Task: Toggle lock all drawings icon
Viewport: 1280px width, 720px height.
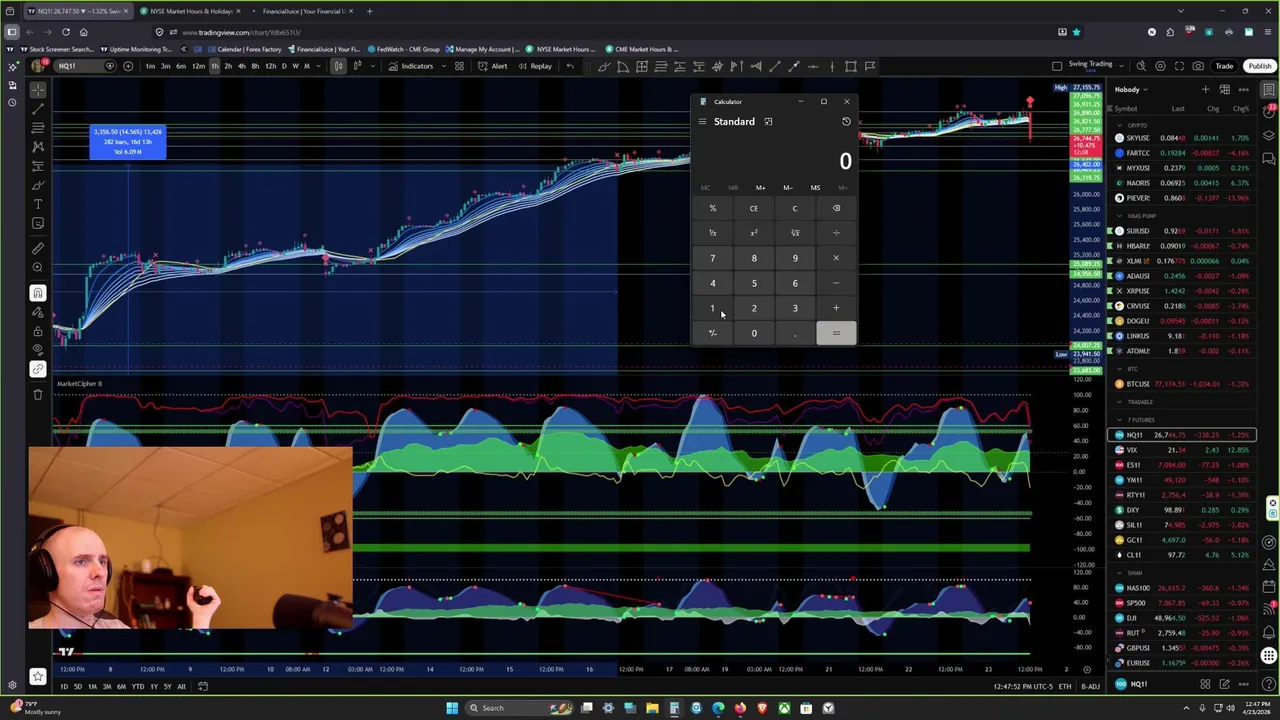Action: point(38,331)
